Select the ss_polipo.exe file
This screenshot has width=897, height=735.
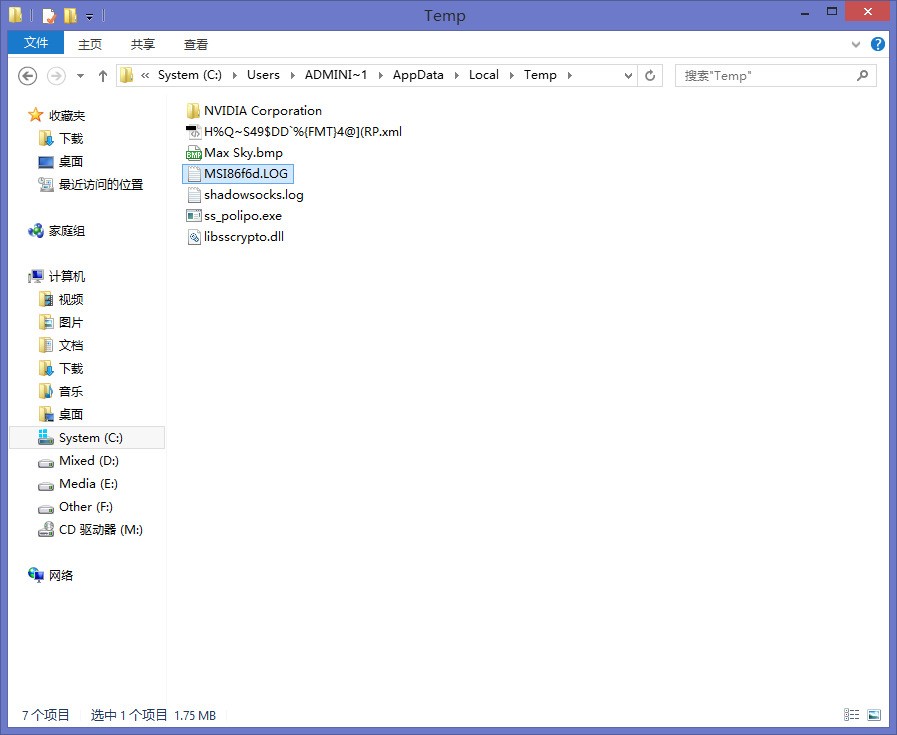click(x=242, y=216)
